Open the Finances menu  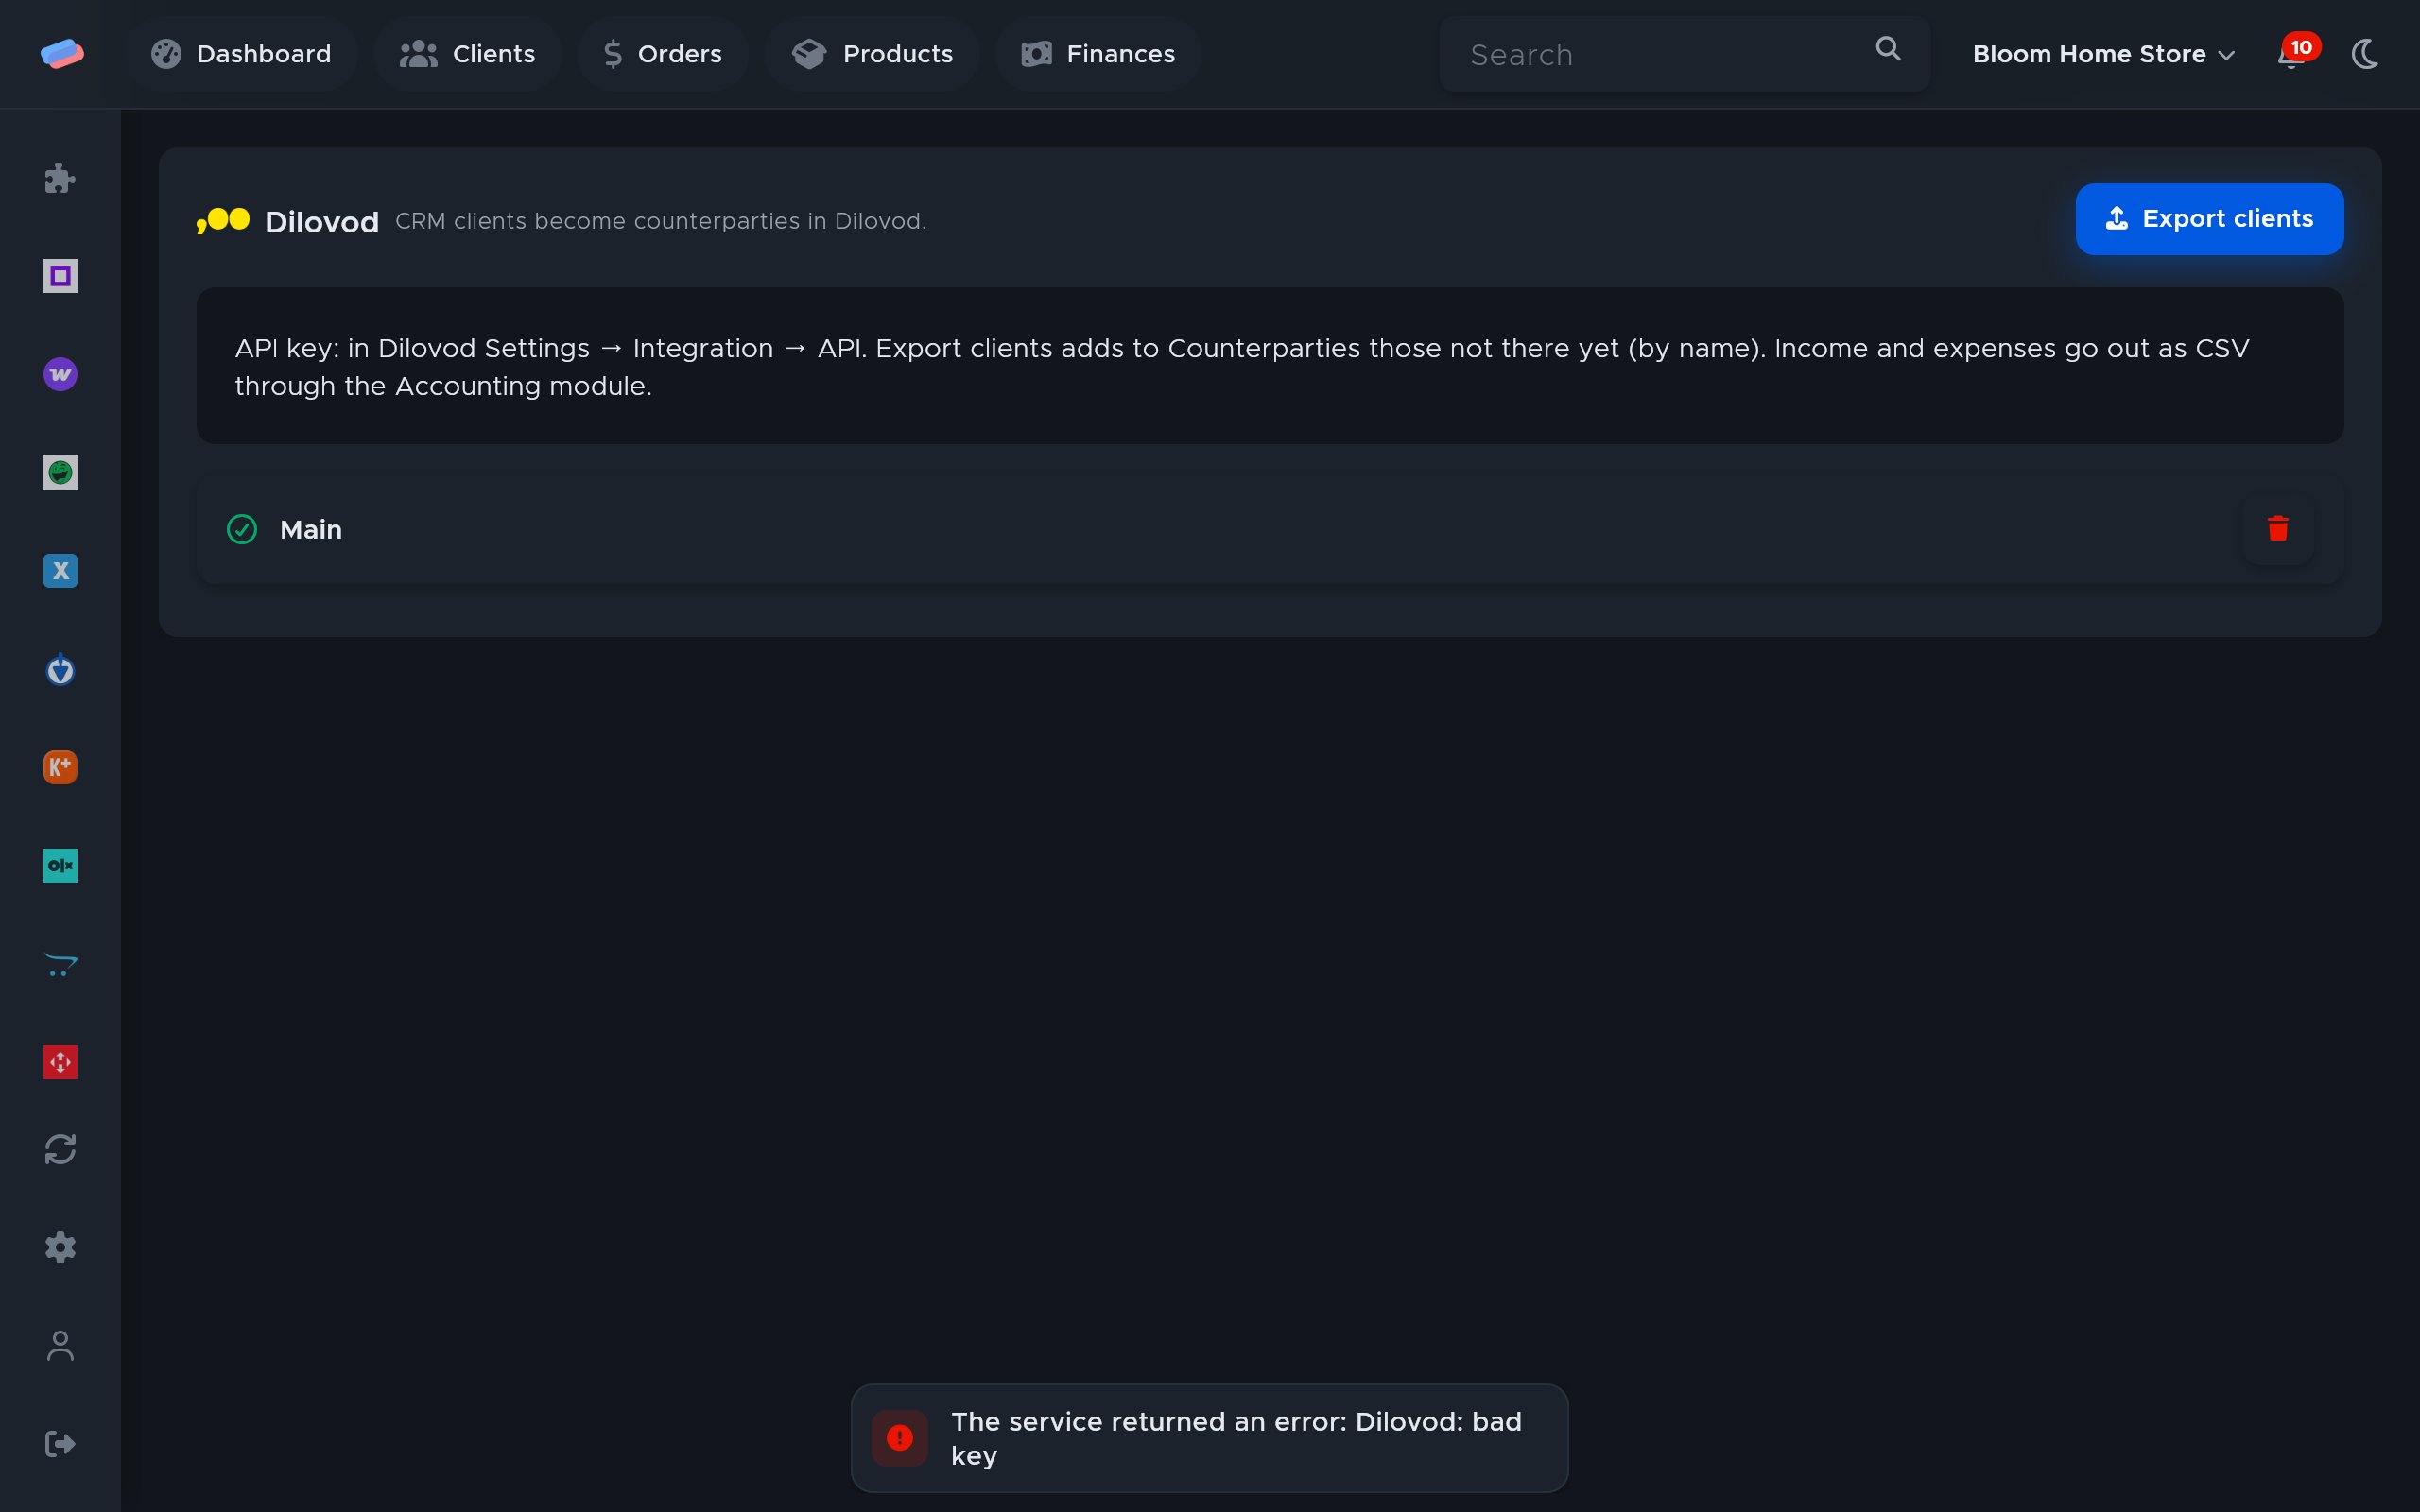1098,54
